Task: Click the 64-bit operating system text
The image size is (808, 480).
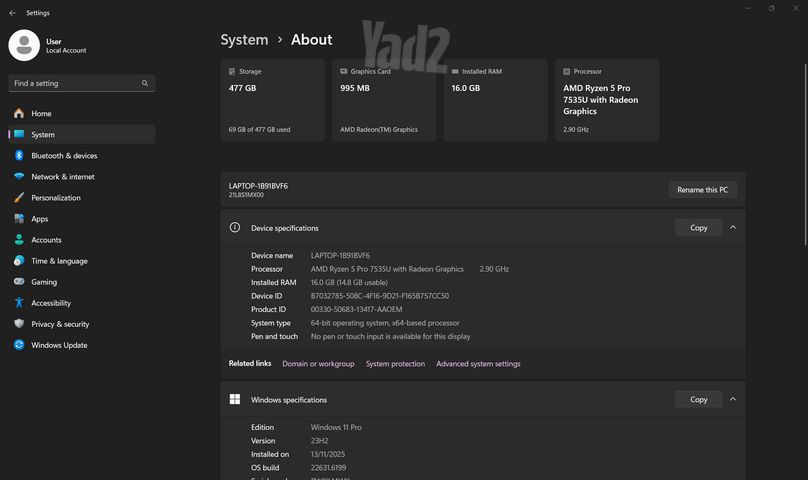Action: coord(385,323)
